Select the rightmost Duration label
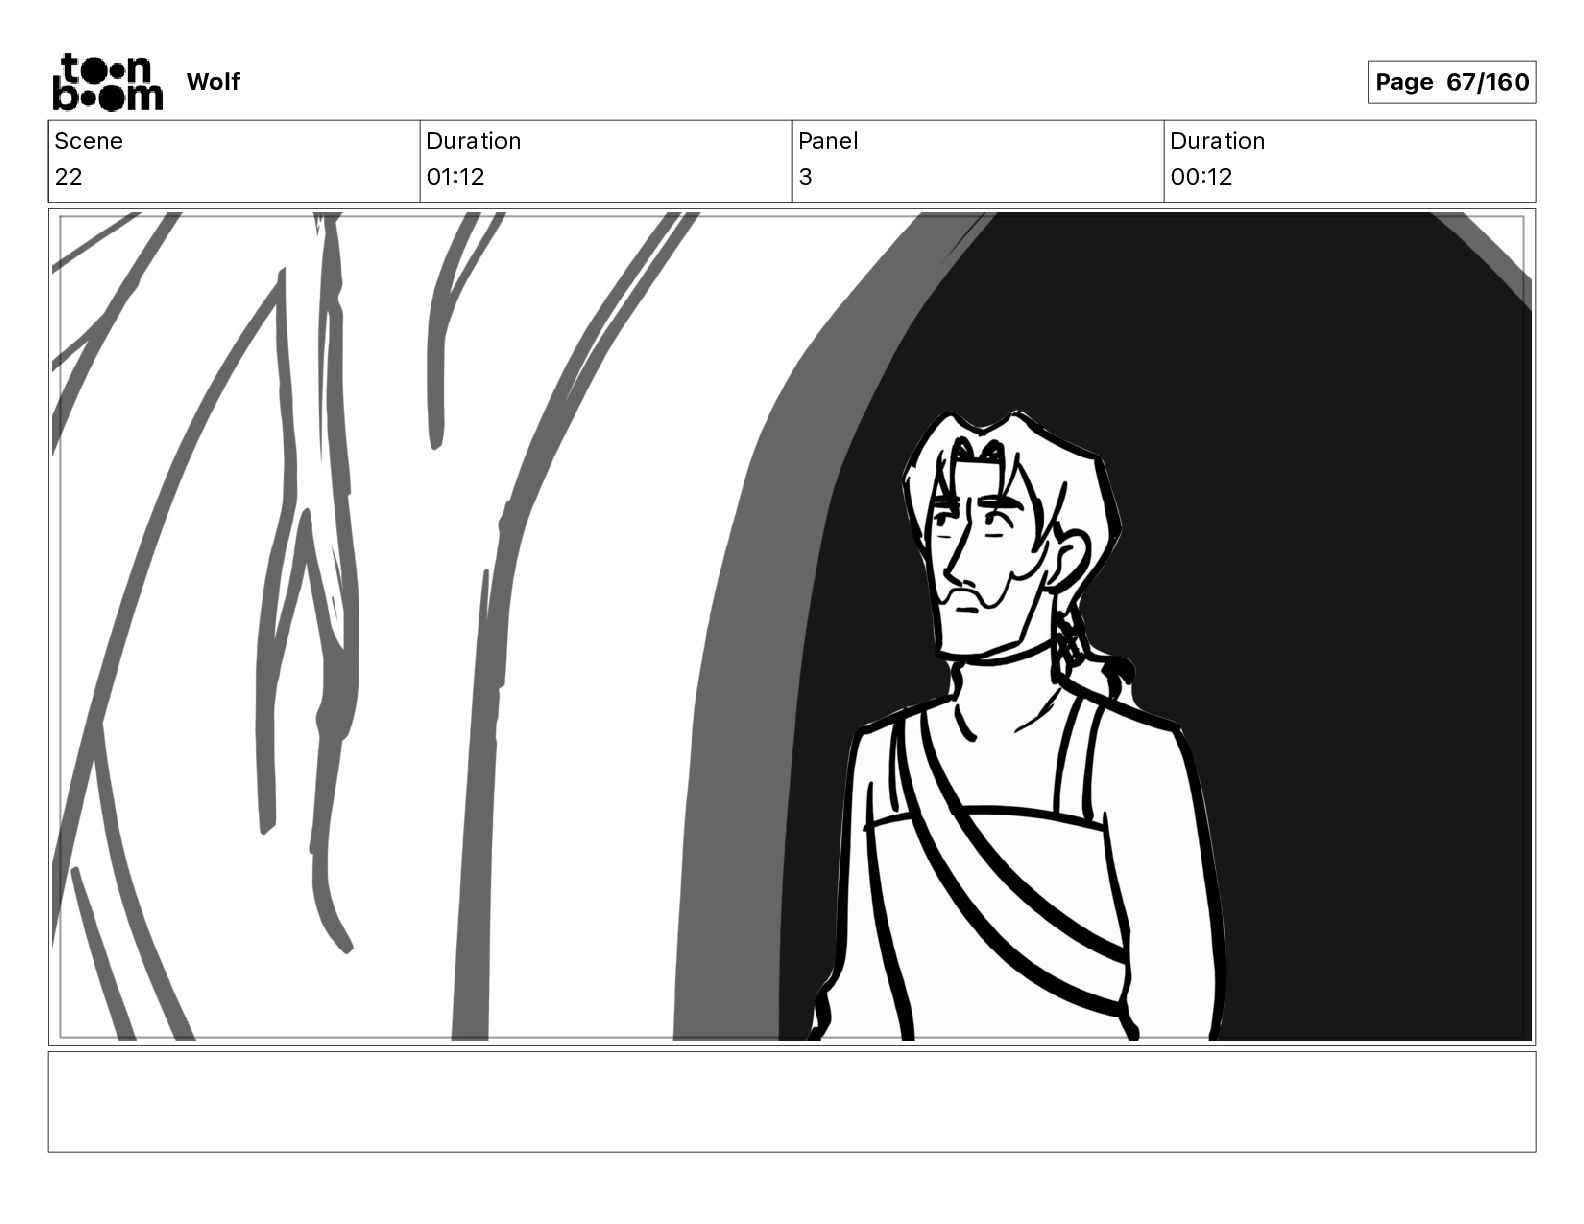This screenshot has width=1584, height=1224. tap(1217, 141)
